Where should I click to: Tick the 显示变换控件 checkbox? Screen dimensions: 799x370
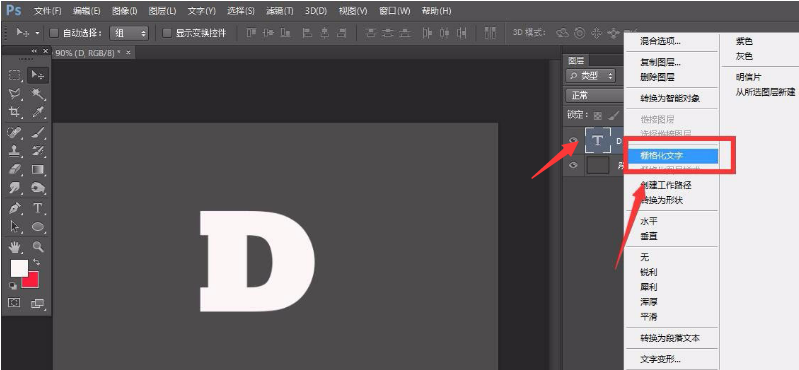pyautogui.click(x=167, y=33)
